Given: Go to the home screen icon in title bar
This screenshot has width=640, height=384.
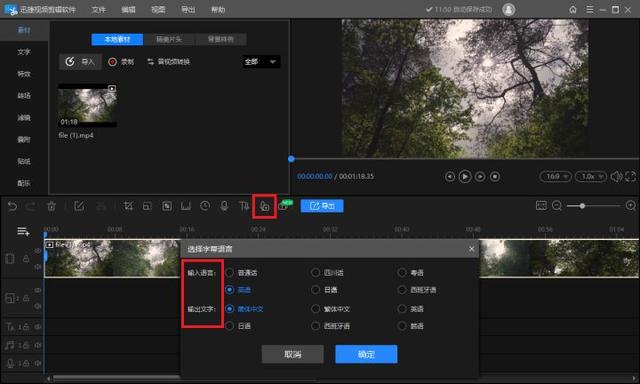Looking at the screenshot, I should coord(573,9).
